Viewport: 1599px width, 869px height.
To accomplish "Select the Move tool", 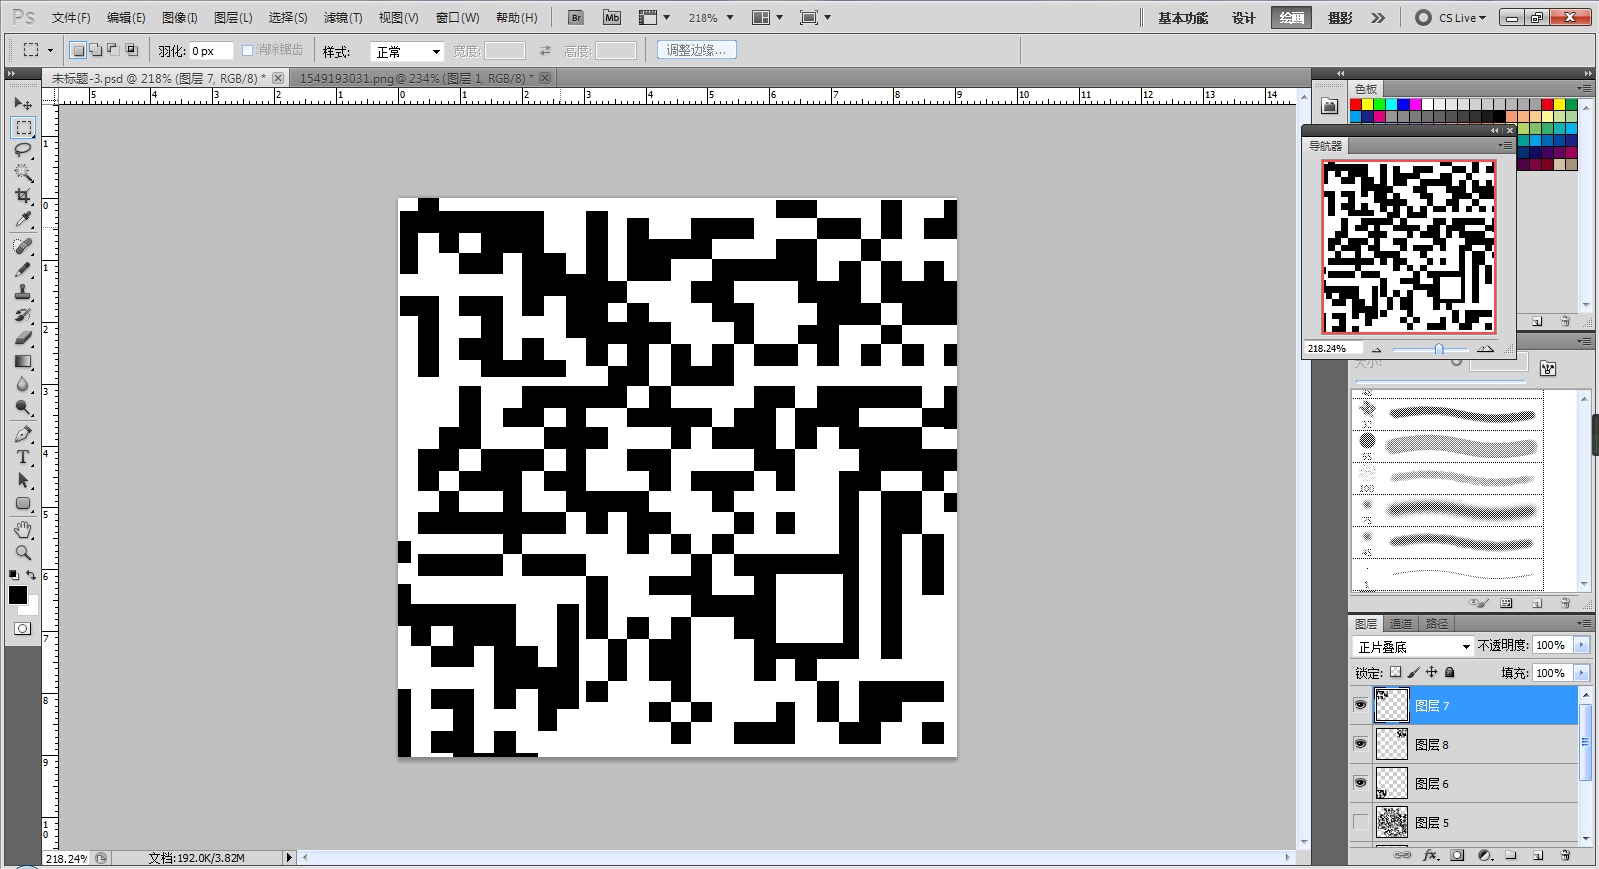I will click(23, 104).
